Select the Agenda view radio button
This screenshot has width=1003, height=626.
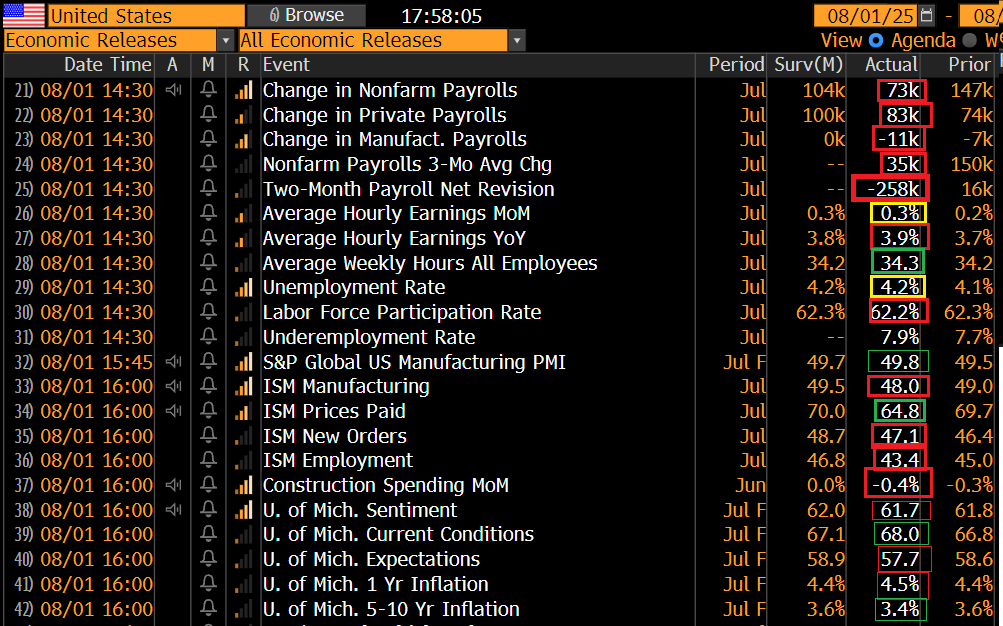click(876, 40)
